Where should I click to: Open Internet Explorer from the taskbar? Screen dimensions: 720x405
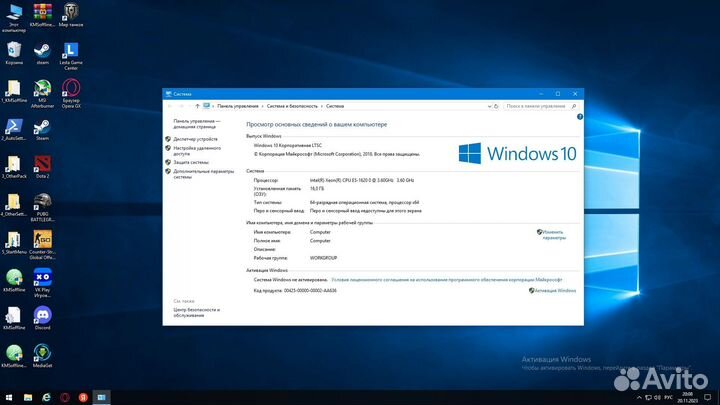pyautogui.click(x=46, y=397)
